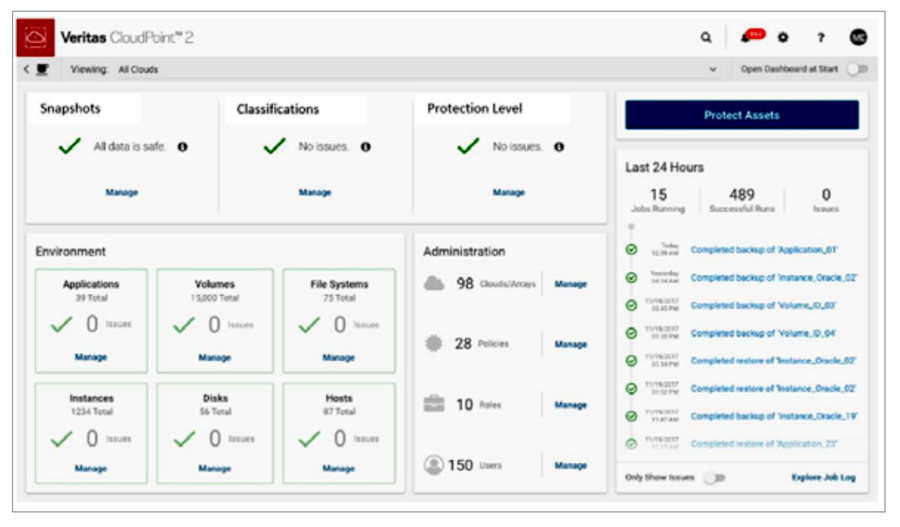Viewport: 900px width, 527px height.
Task: Manage Policies in Administration
Action: (x=571, y=344)
